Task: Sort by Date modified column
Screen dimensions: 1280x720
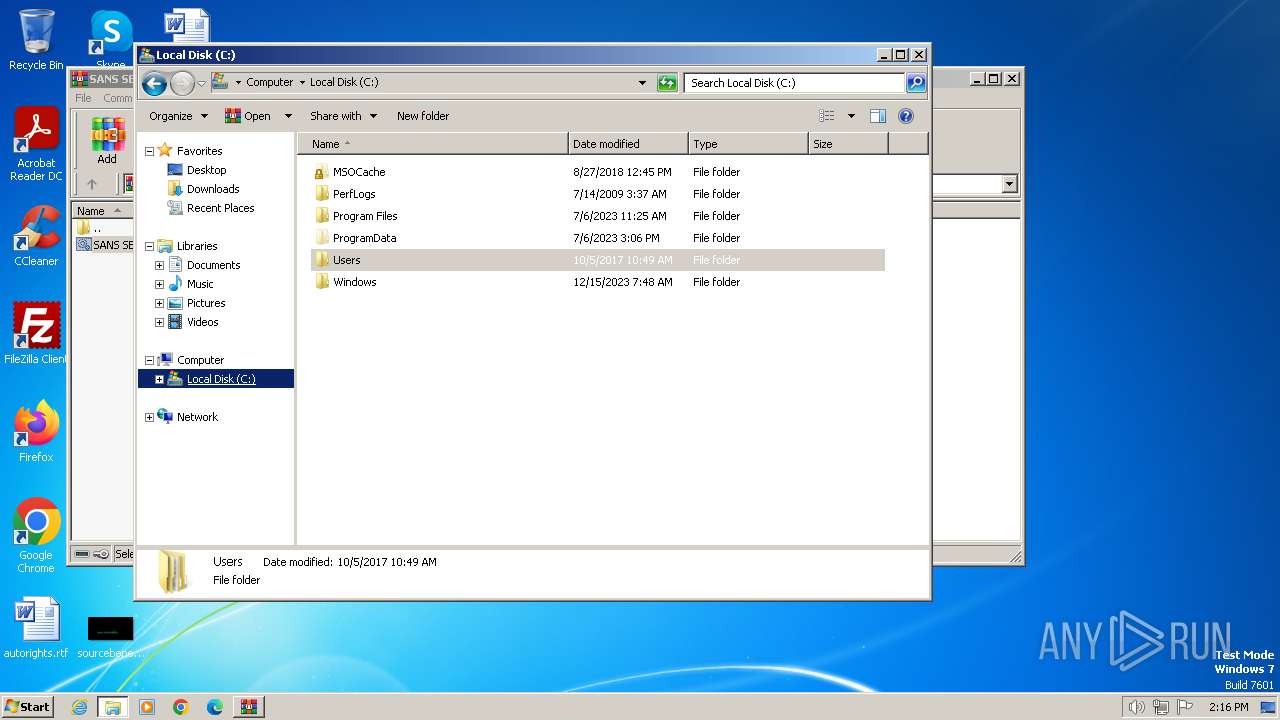Action: point(628,144)
